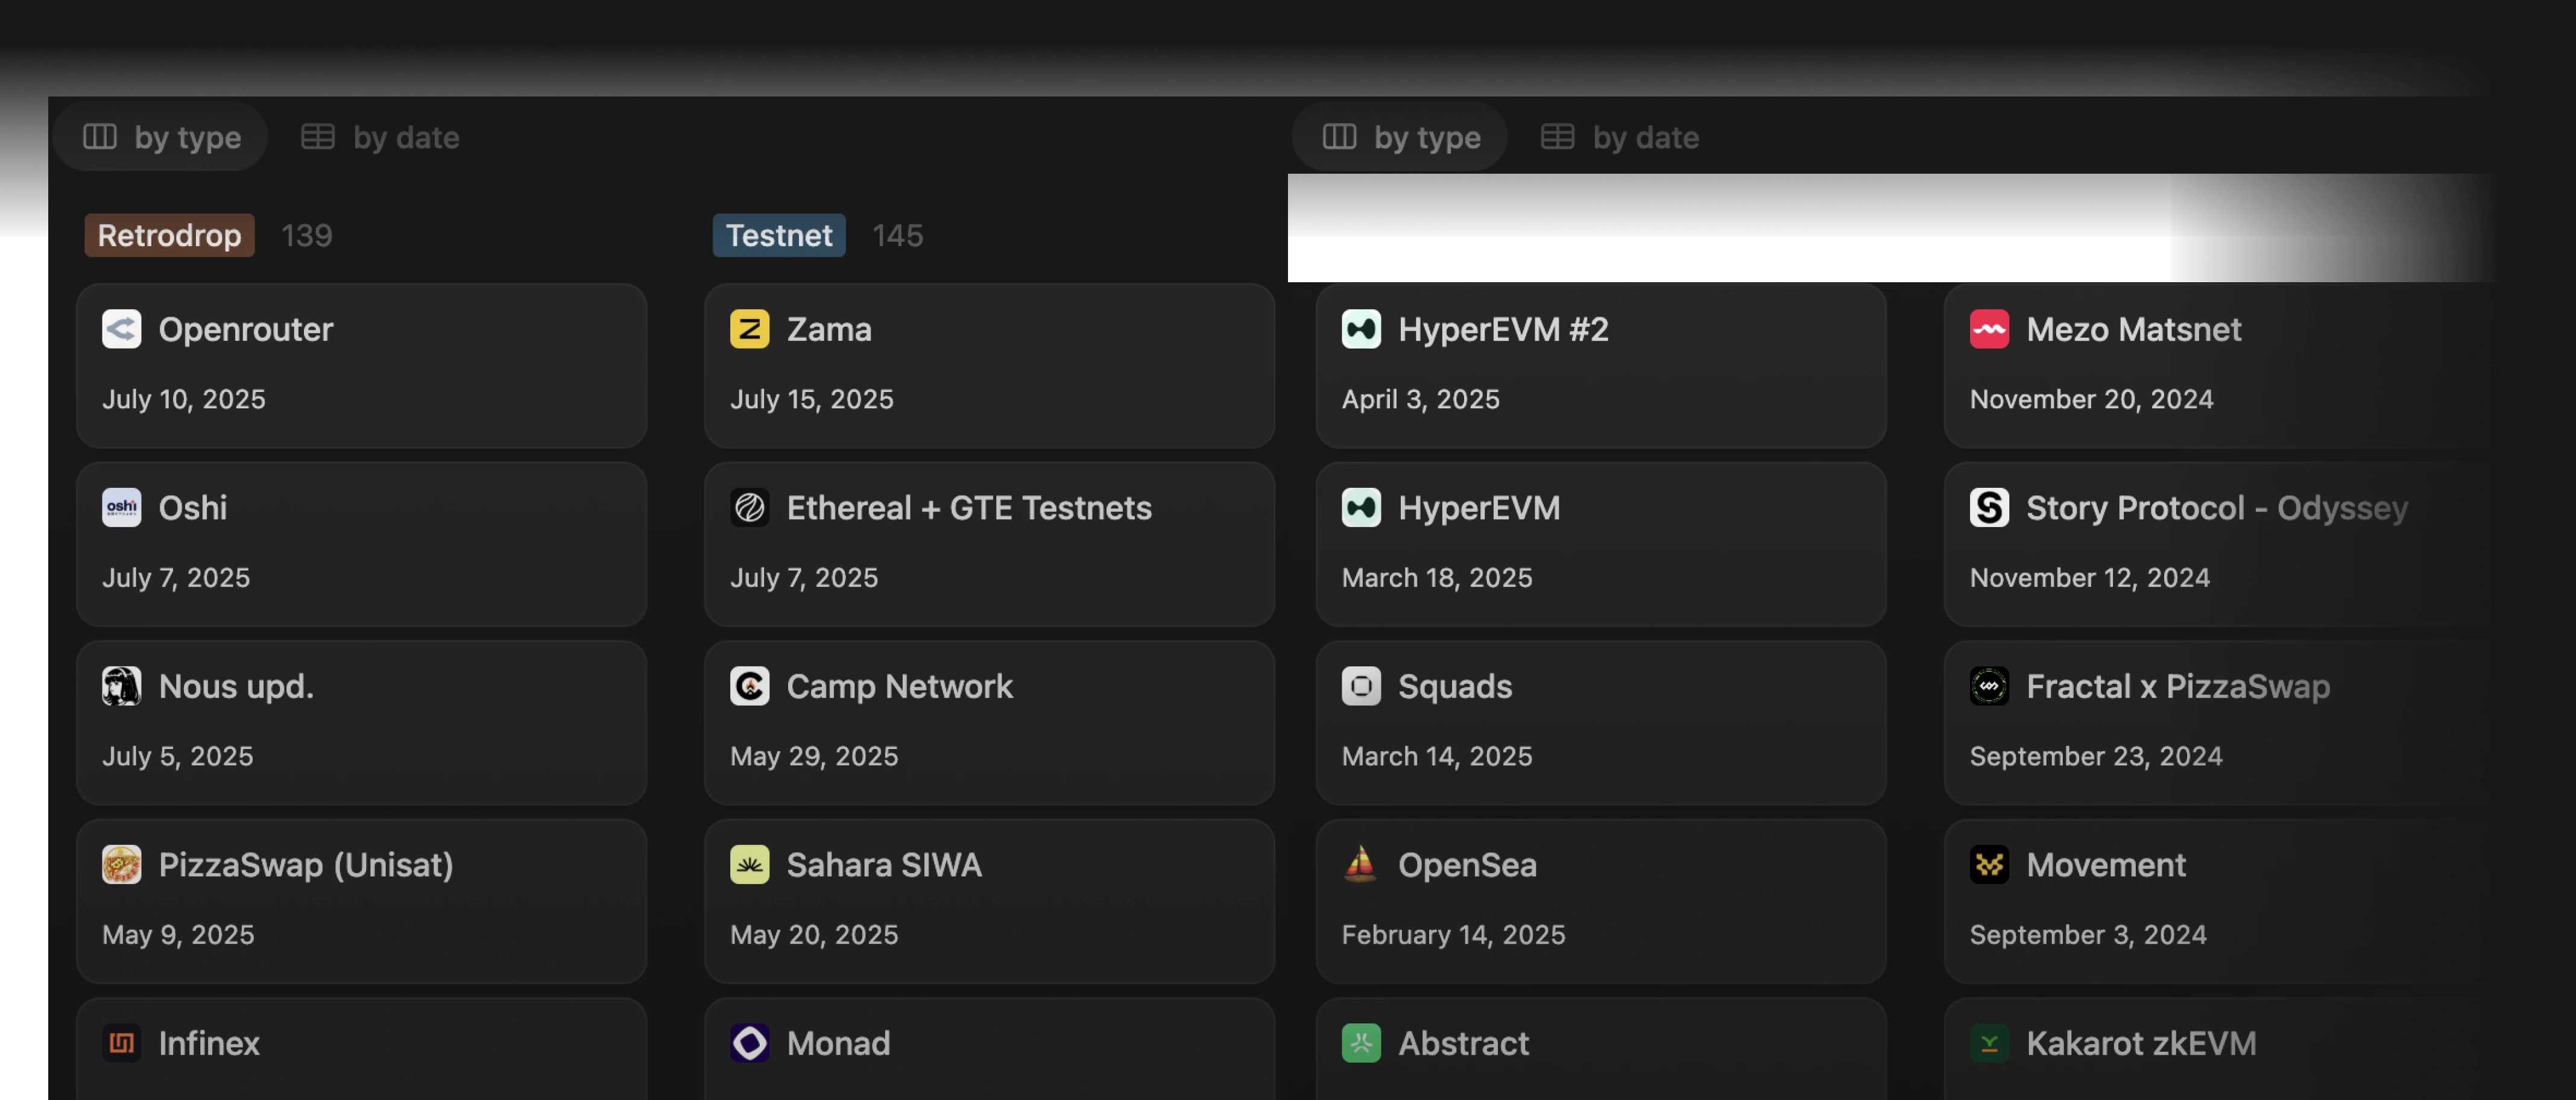Click the green Abstract icon

pyautogui.click(x=1361, y=1043)
